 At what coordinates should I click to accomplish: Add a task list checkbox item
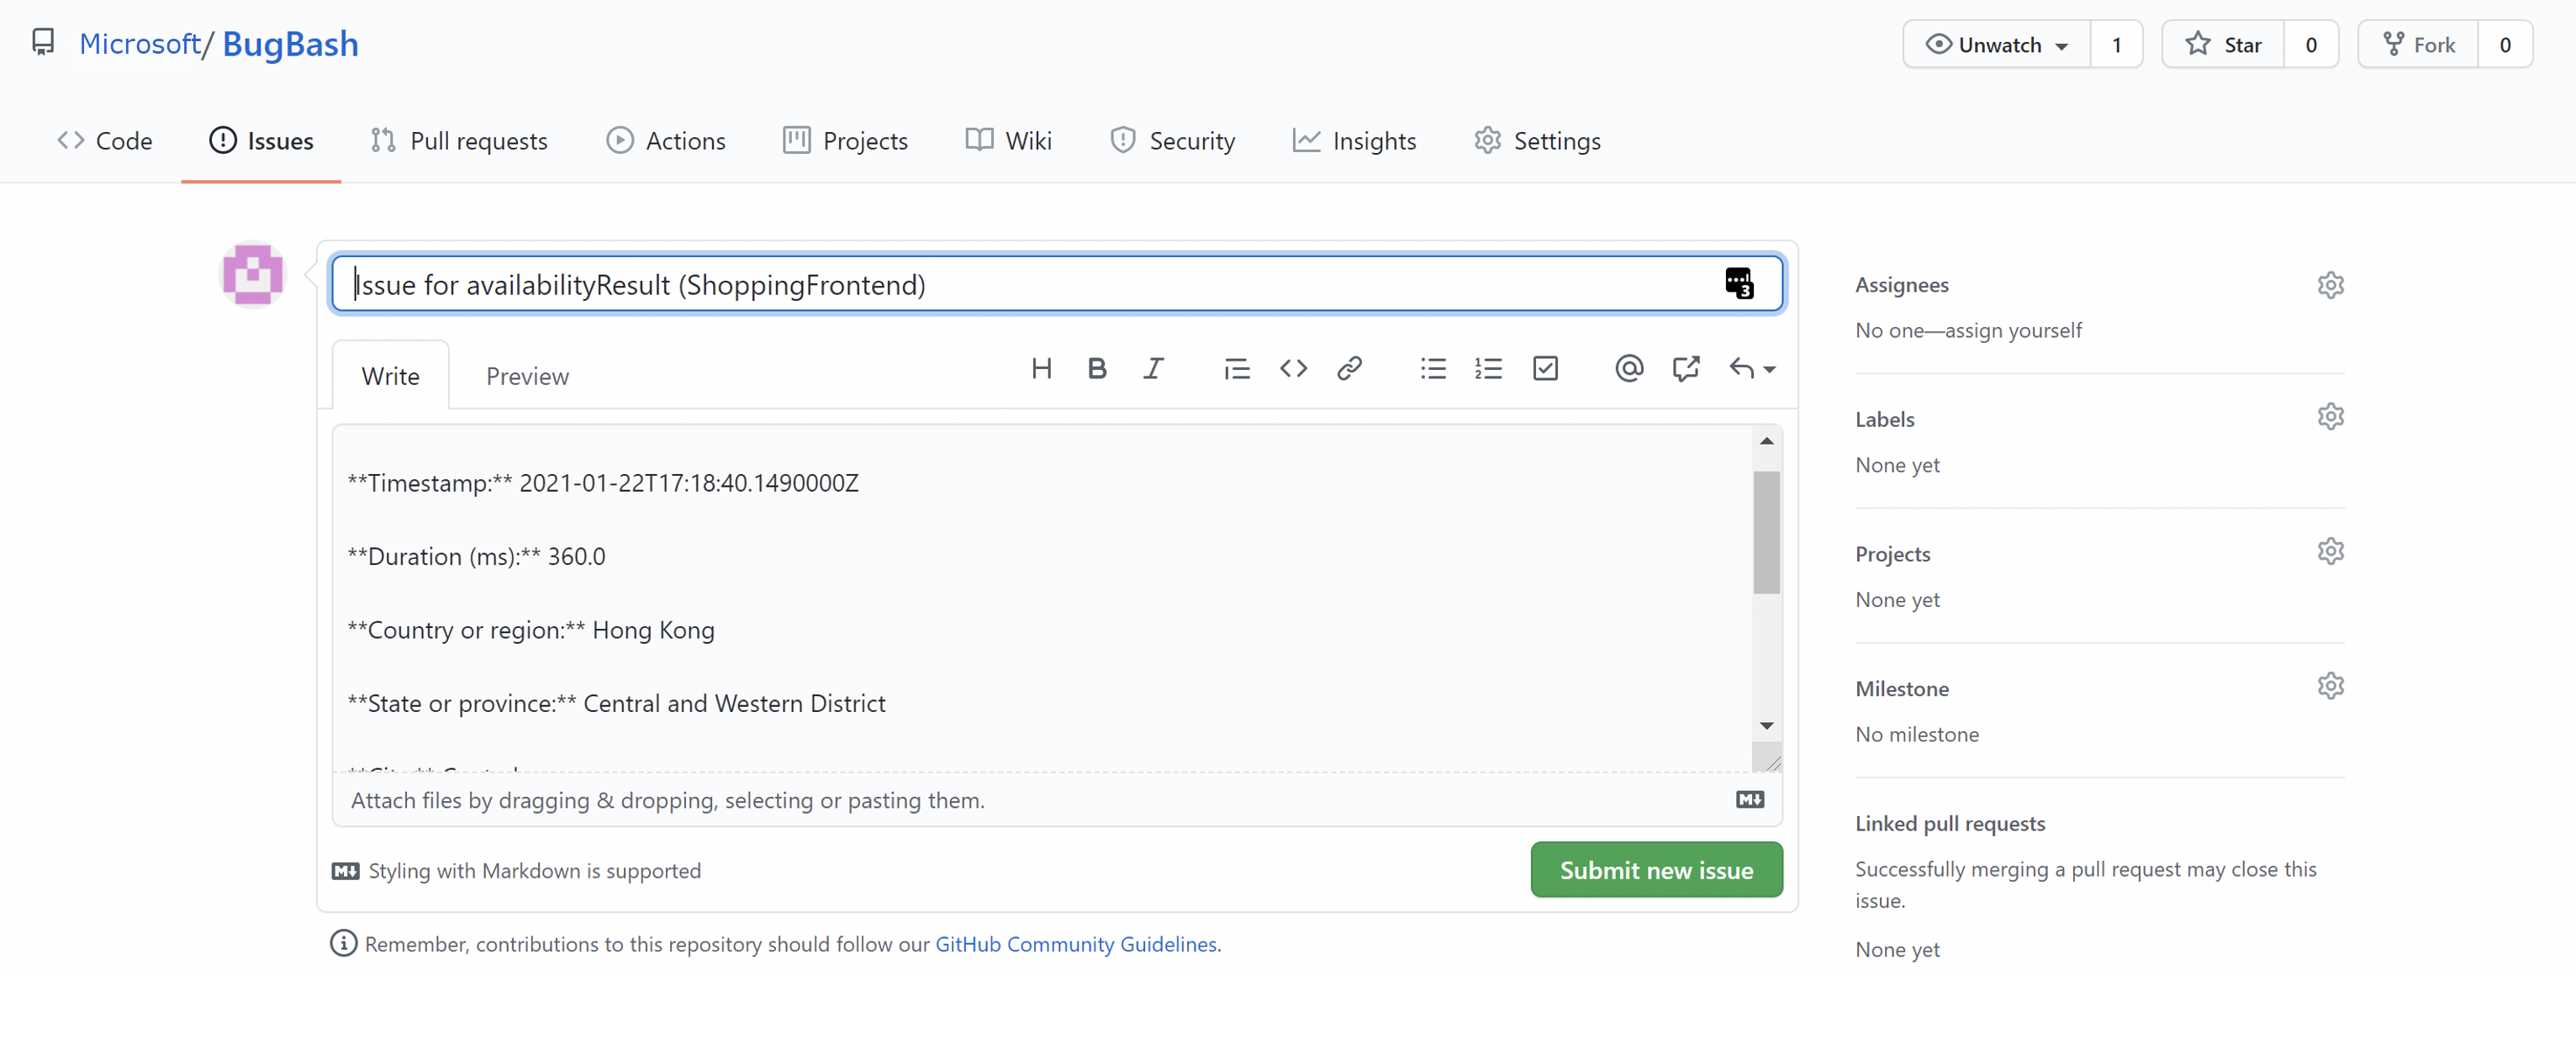tap(1545, 369)
